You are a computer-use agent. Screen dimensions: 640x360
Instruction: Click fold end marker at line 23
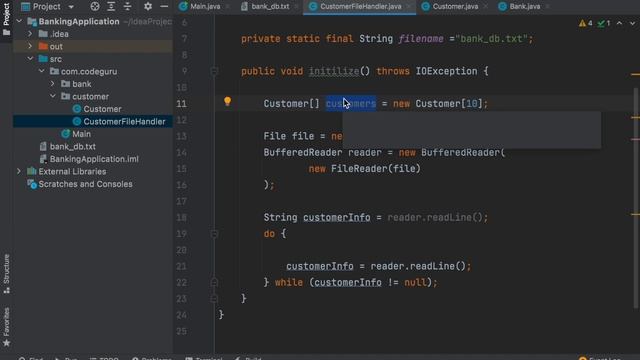(214, 299)
